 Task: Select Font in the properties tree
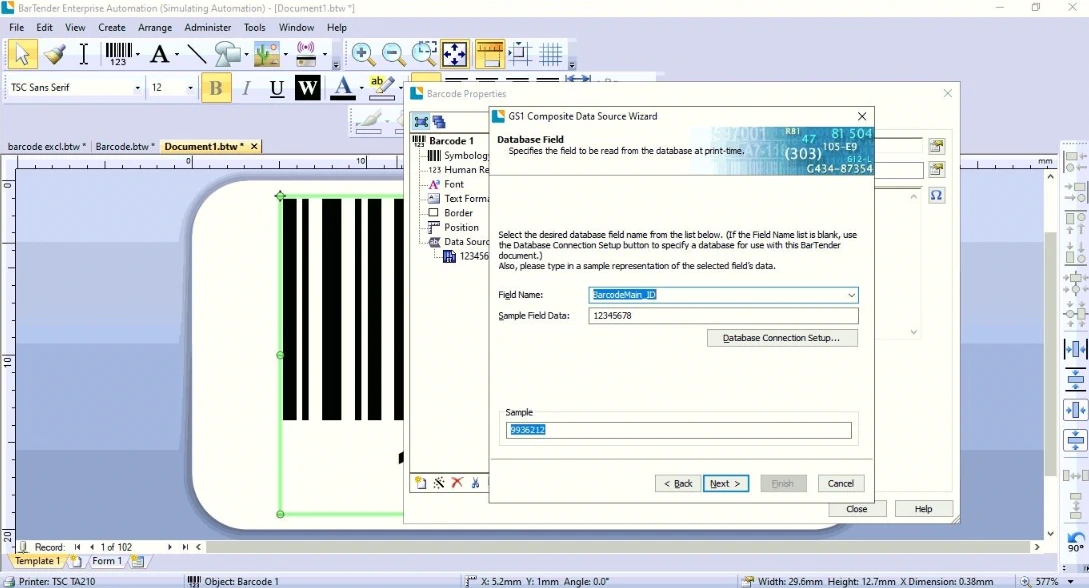454,184
